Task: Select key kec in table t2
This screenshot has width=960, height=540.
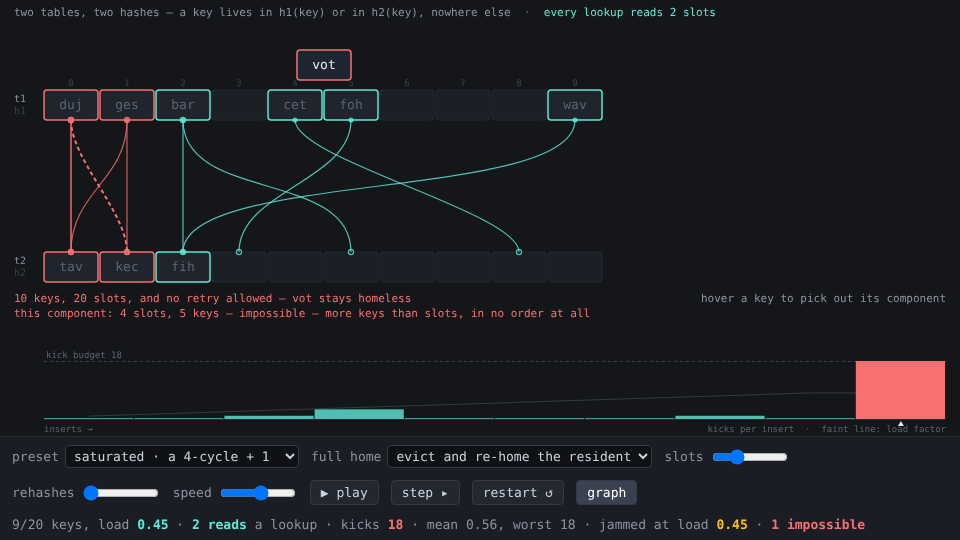Action: (127, 267)
